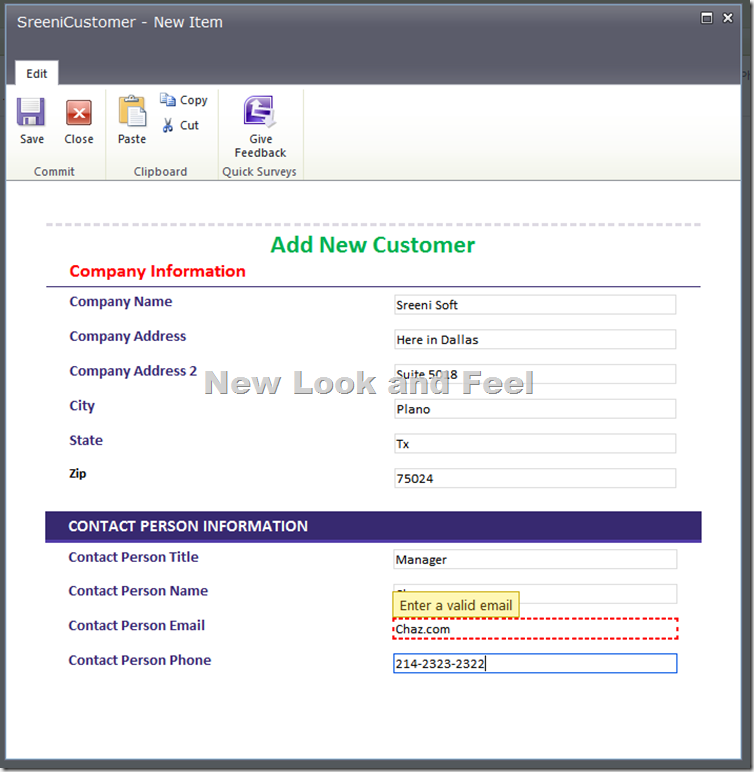754x772 pixels.
Task: Select the City field containing Plano
Action: 535,409
